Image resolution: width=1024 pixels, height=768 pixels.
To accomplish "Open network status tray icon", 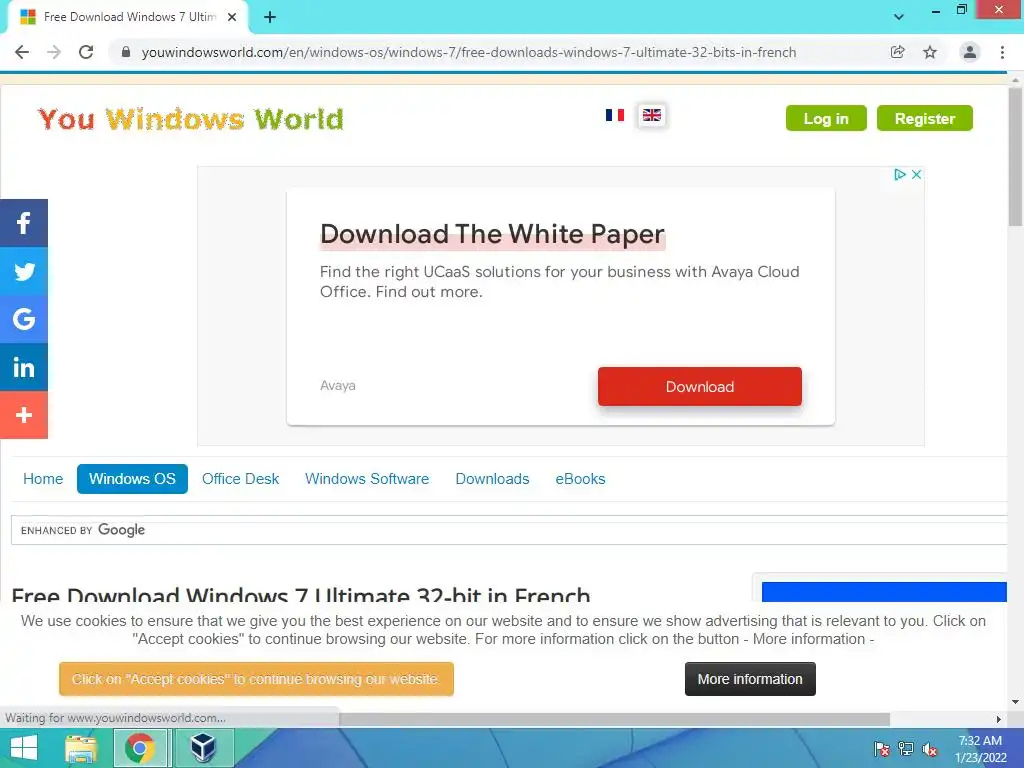I will [906, 749].
